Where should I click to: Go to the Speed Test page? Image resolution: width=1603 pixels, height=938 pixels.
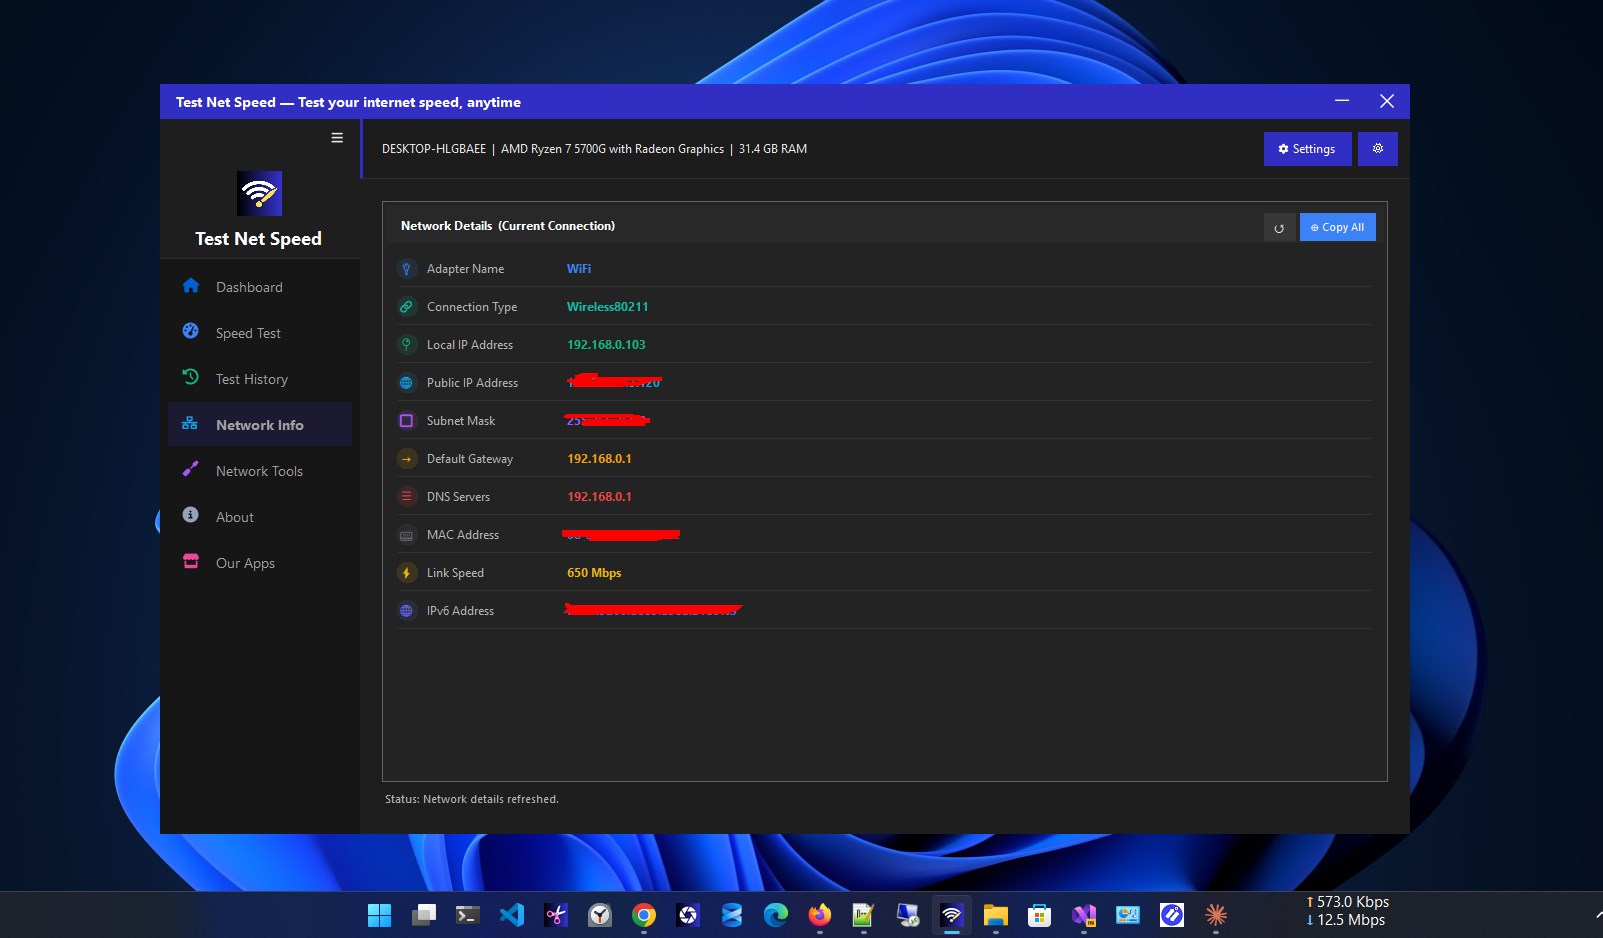click(x=260, y=333)
